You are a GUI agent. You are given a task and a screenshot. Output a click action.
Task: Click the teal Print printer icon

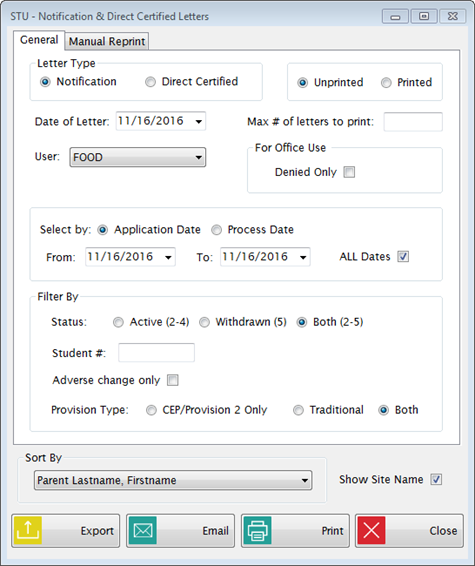click(257, 530)
